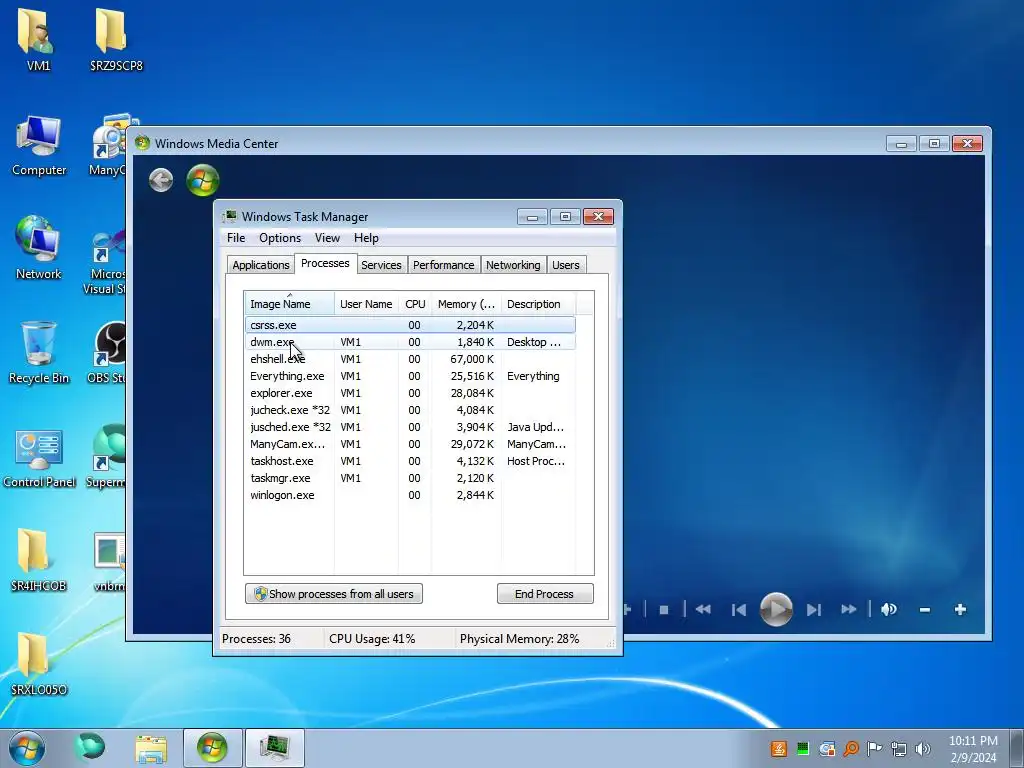This screenshot has height=768, width=1024.
Task: Click the End Process button
Action: pyautogui.click(x=545, y=594)
